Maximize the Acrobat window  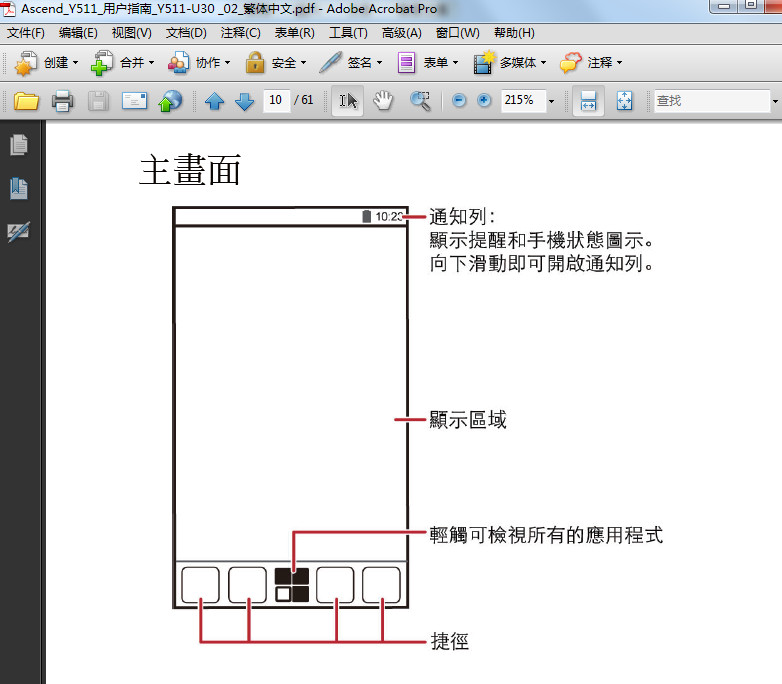pos(750,5)
